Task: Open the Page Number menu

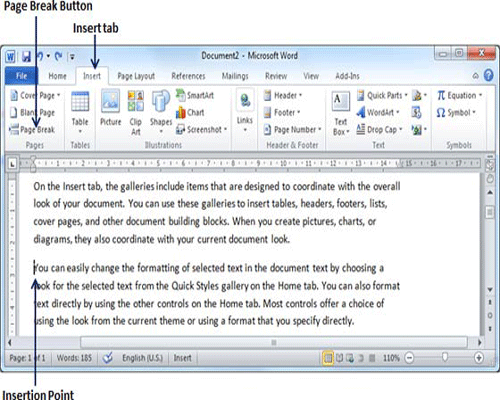Action: pyautogui.click(x=292, y=129)
